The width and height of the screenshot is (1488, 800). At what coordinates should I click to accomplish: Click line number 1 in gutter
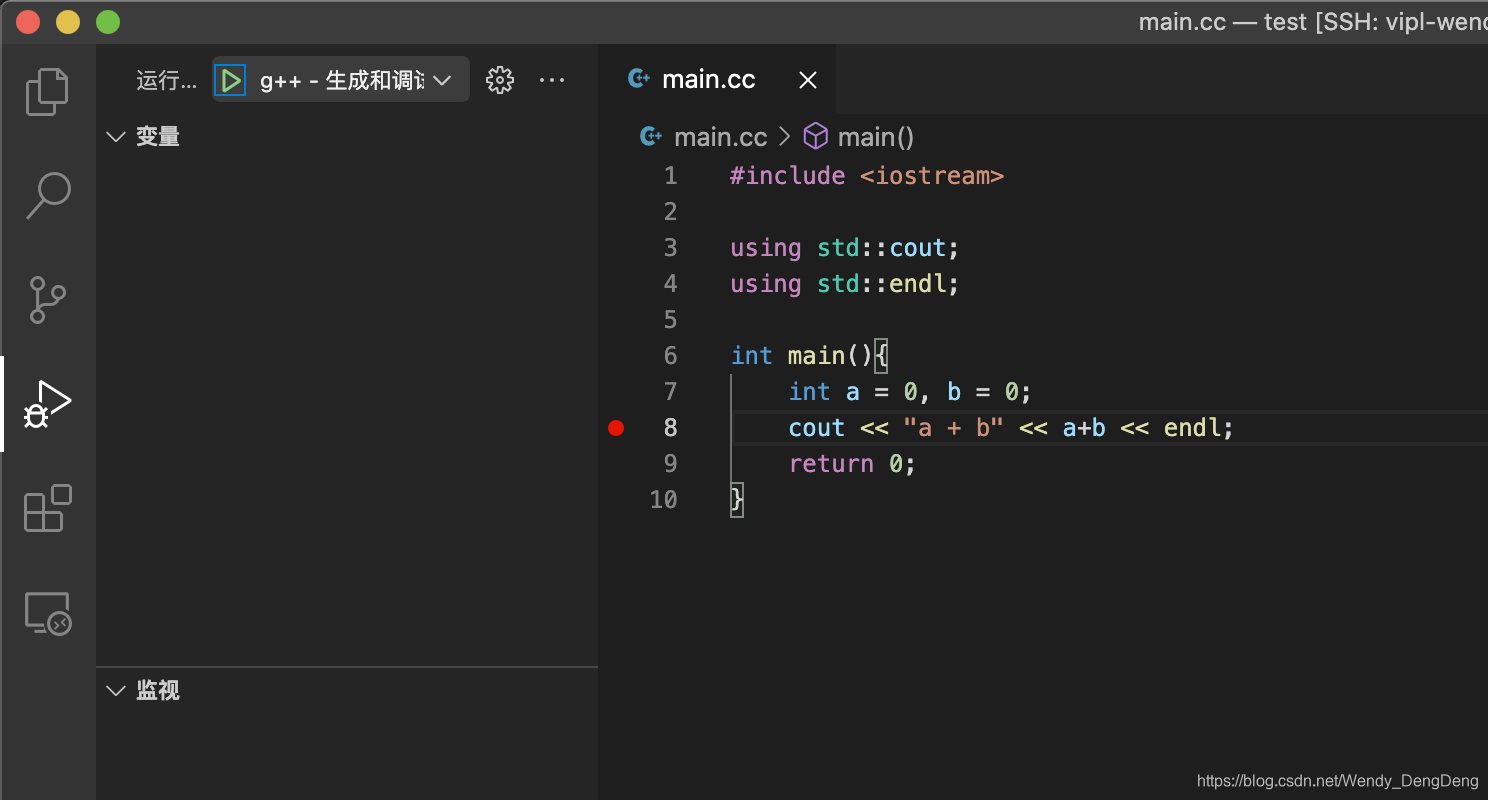click(x=670, y=176)
